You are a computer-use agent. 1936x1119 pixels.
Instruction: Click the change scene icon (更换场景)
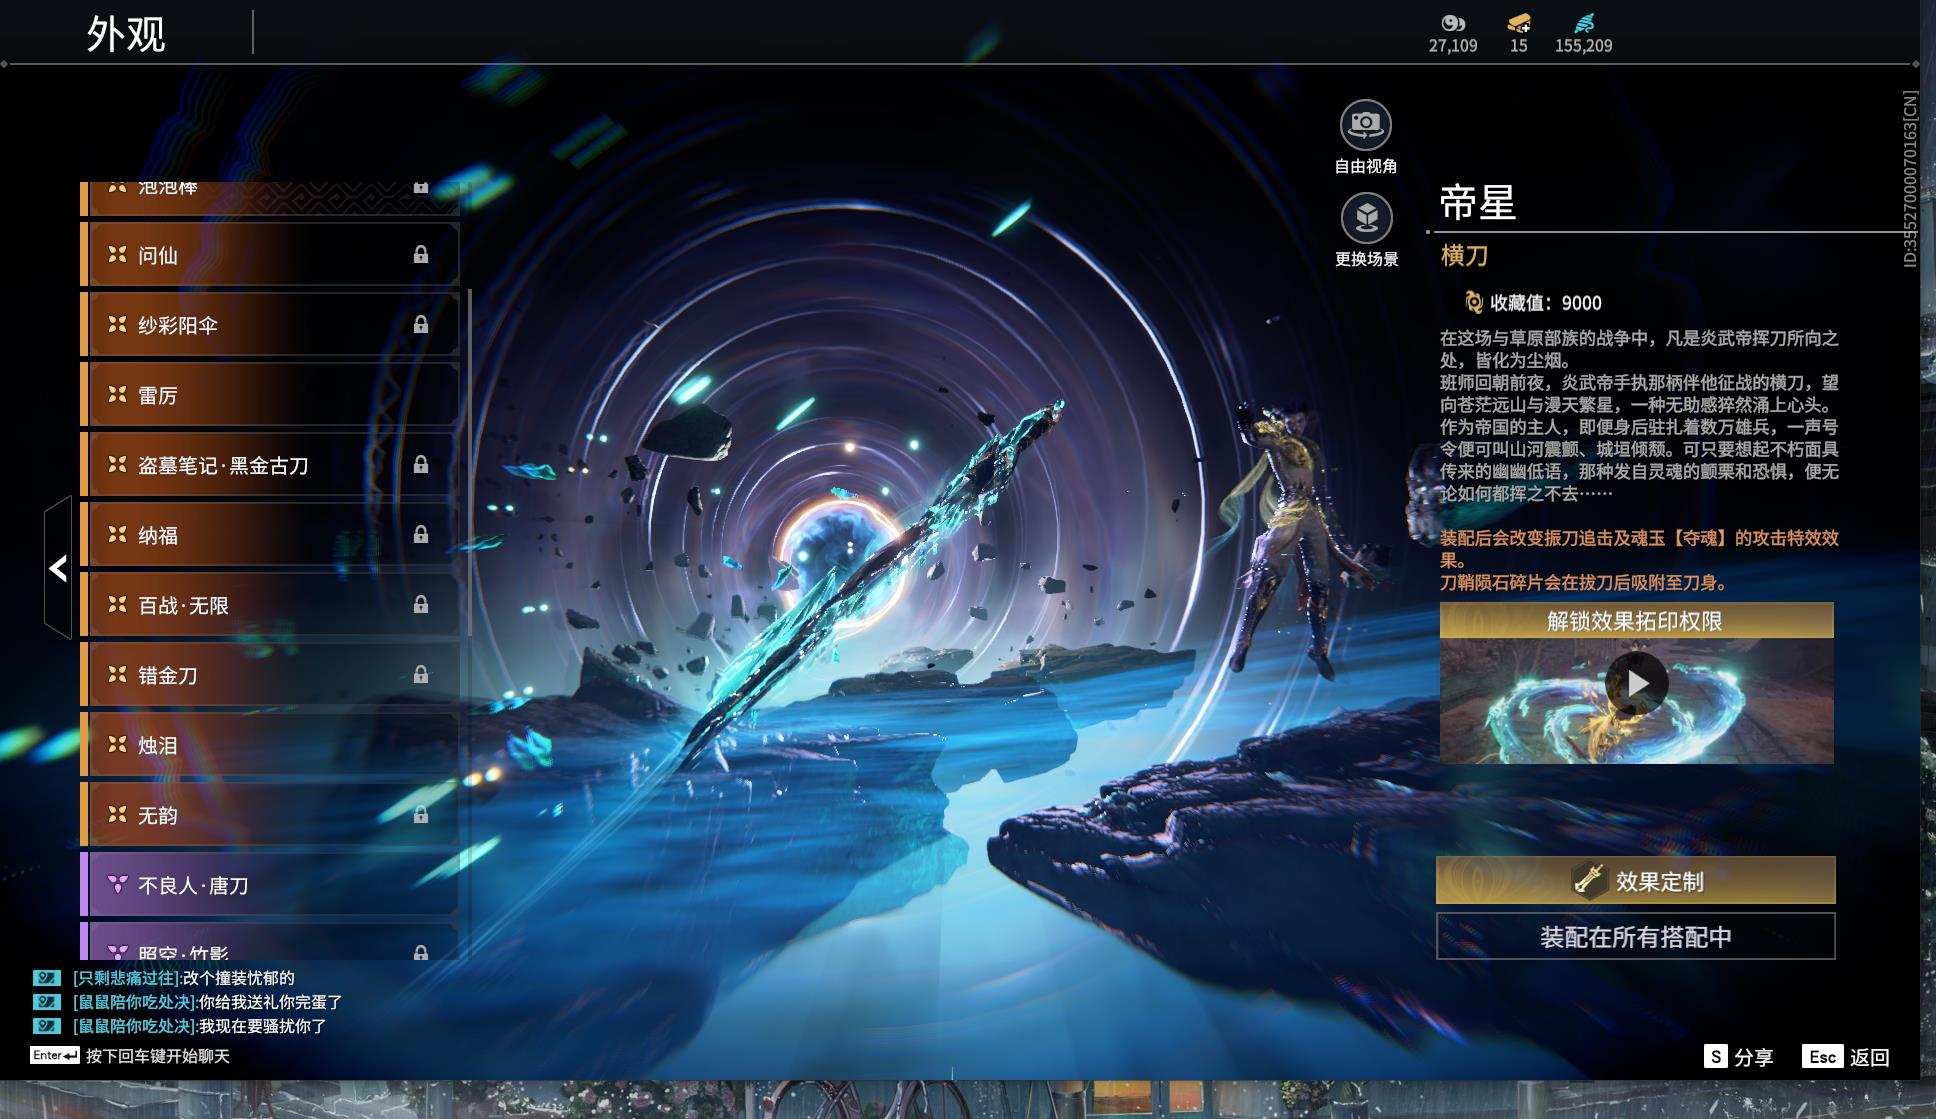[1366, 218]
